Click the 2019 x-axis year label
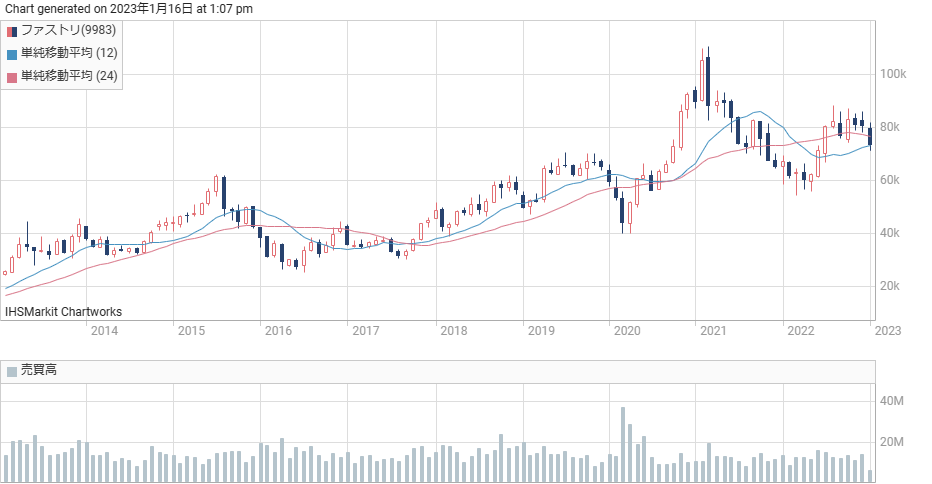 541,331
